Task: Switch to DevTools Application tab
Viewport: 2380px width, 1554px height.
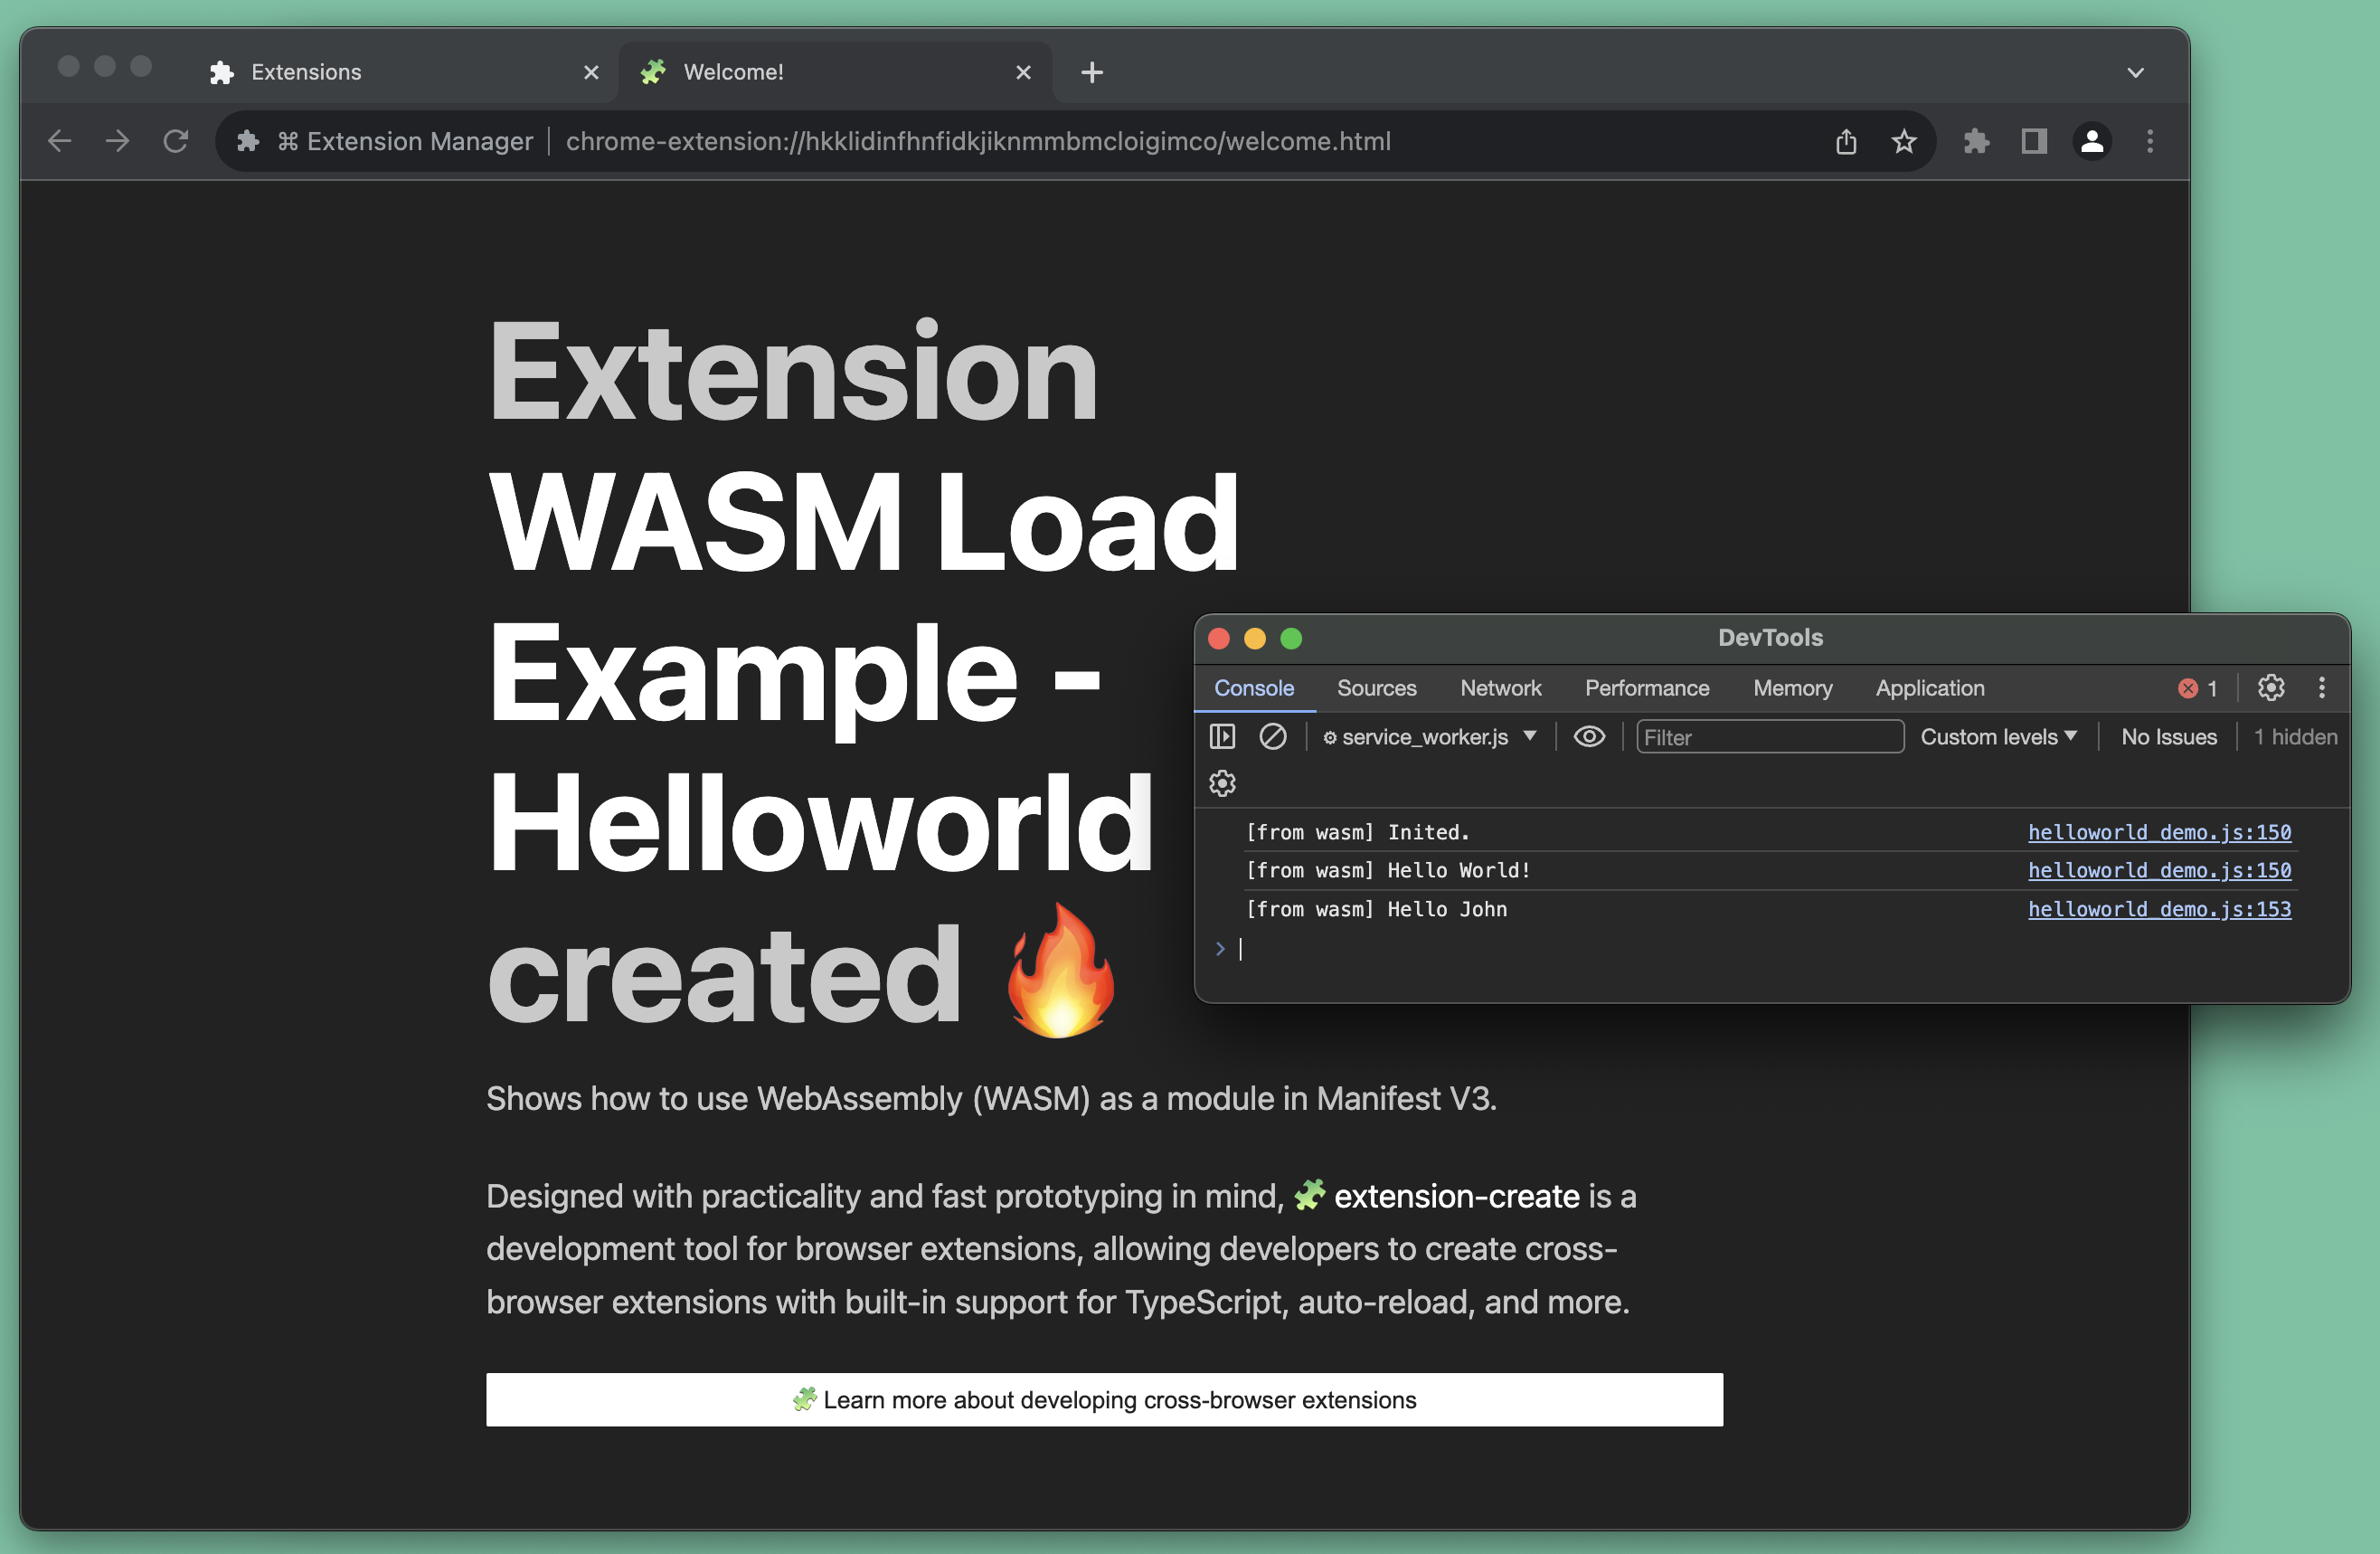Action: (x=1930, y=688)
